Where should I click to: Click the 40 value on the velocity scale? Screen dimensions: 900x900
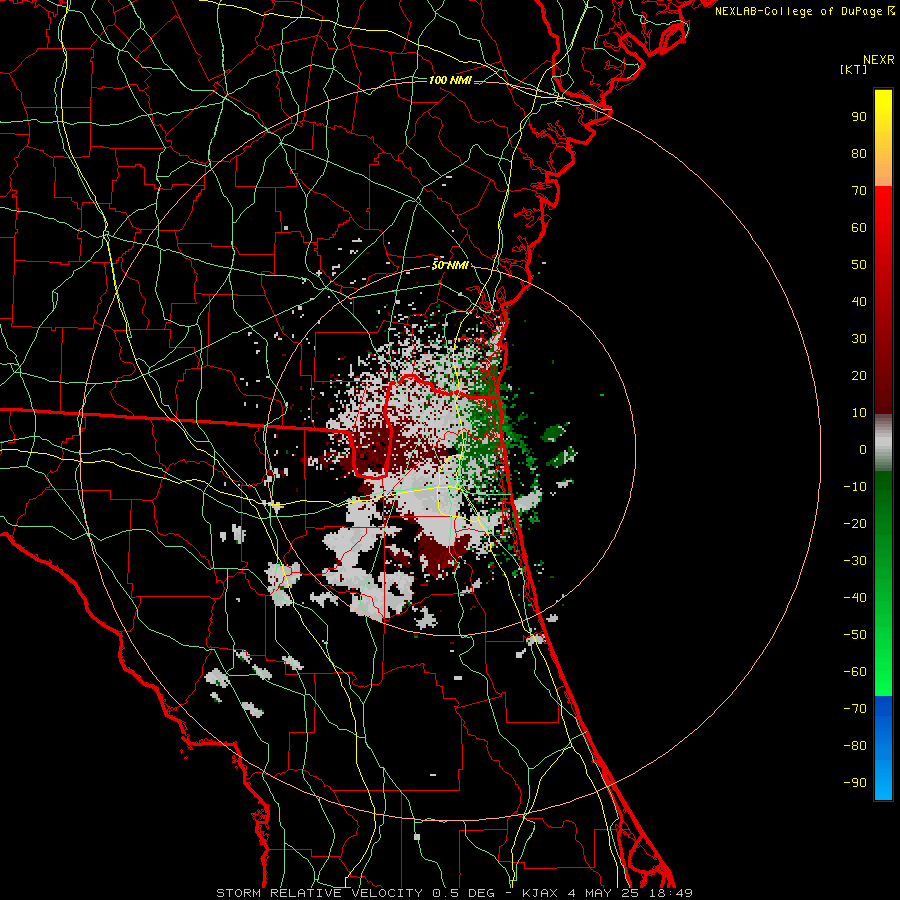pos(859,301)
